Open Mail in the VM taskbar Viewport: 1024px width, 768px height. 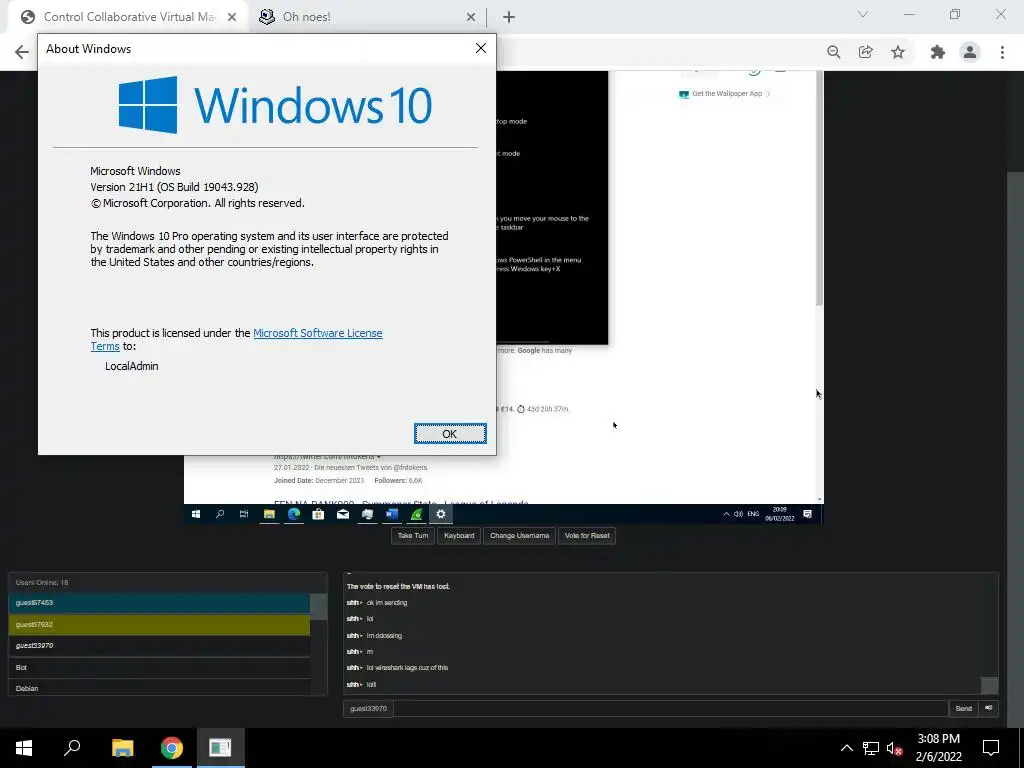coord(343,514)
